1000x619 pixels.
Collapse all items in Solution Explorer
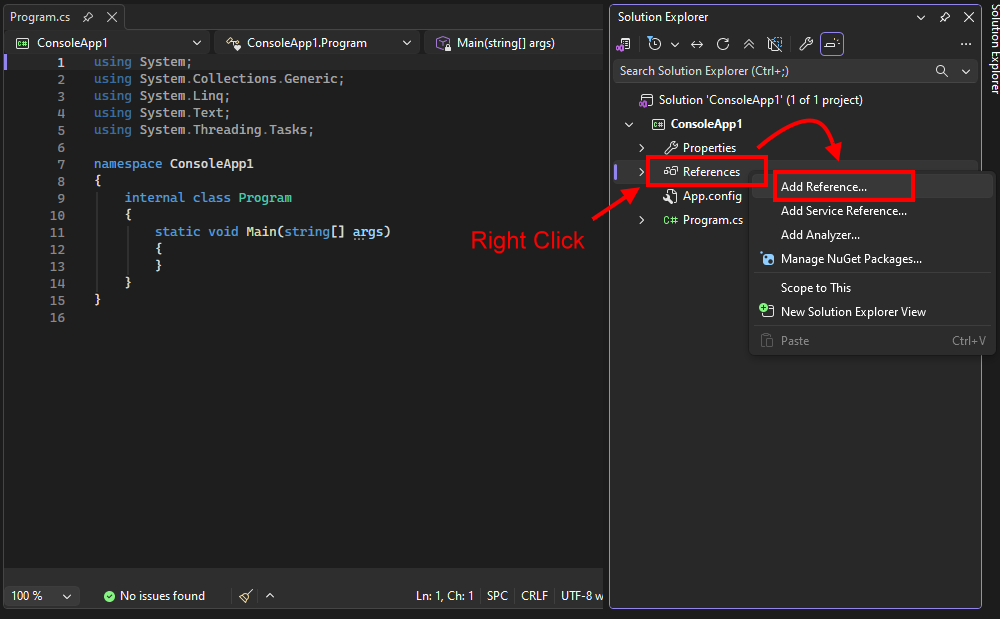pyautogui.click(x=749, y=44)
